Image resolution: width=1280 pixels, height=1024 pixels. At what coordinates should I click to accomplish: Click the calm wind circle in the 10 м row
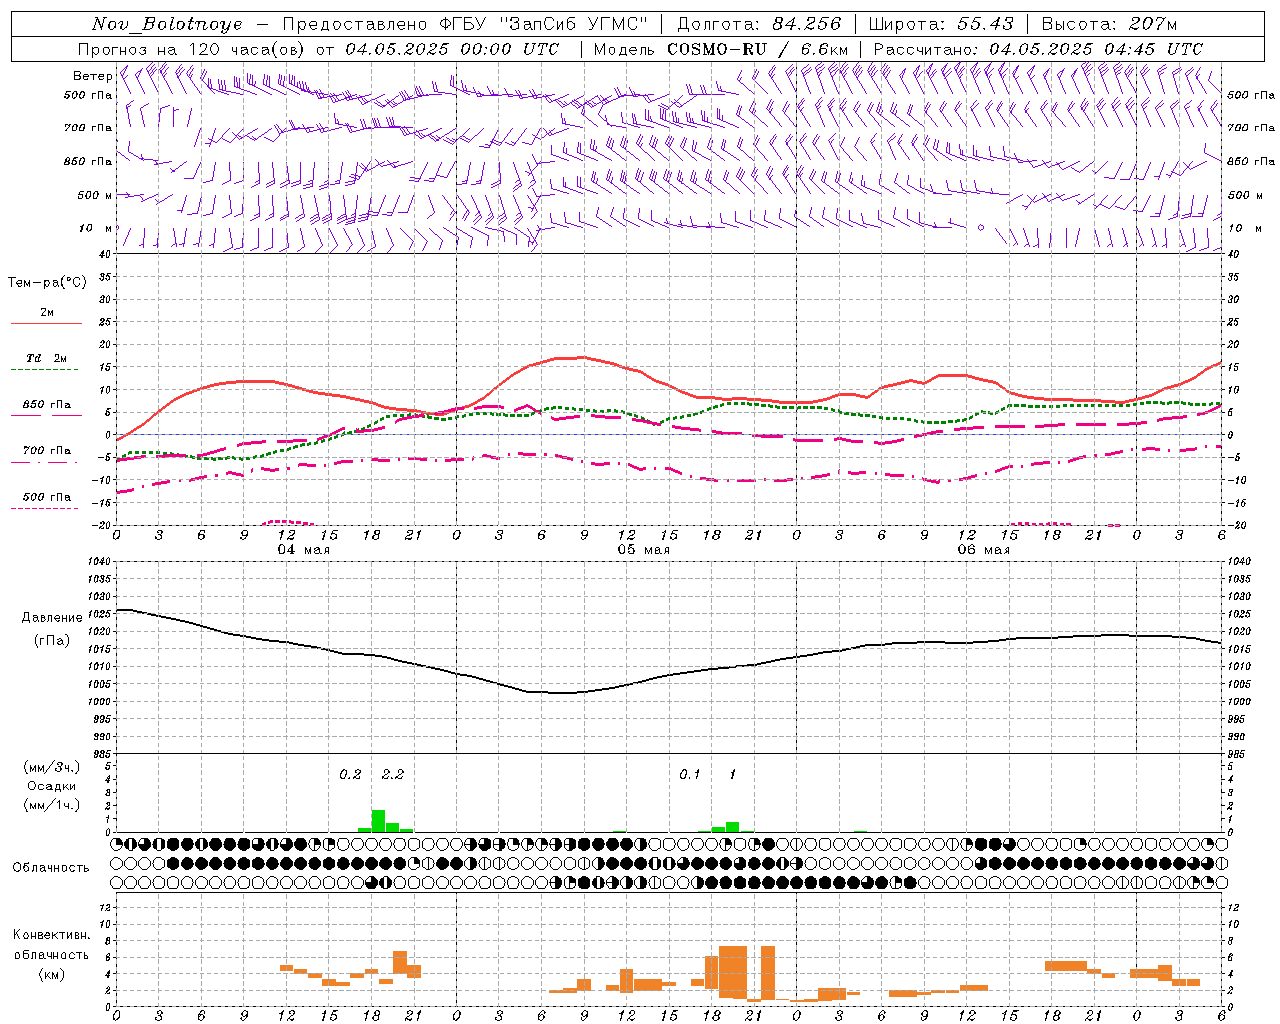(981, 228)
